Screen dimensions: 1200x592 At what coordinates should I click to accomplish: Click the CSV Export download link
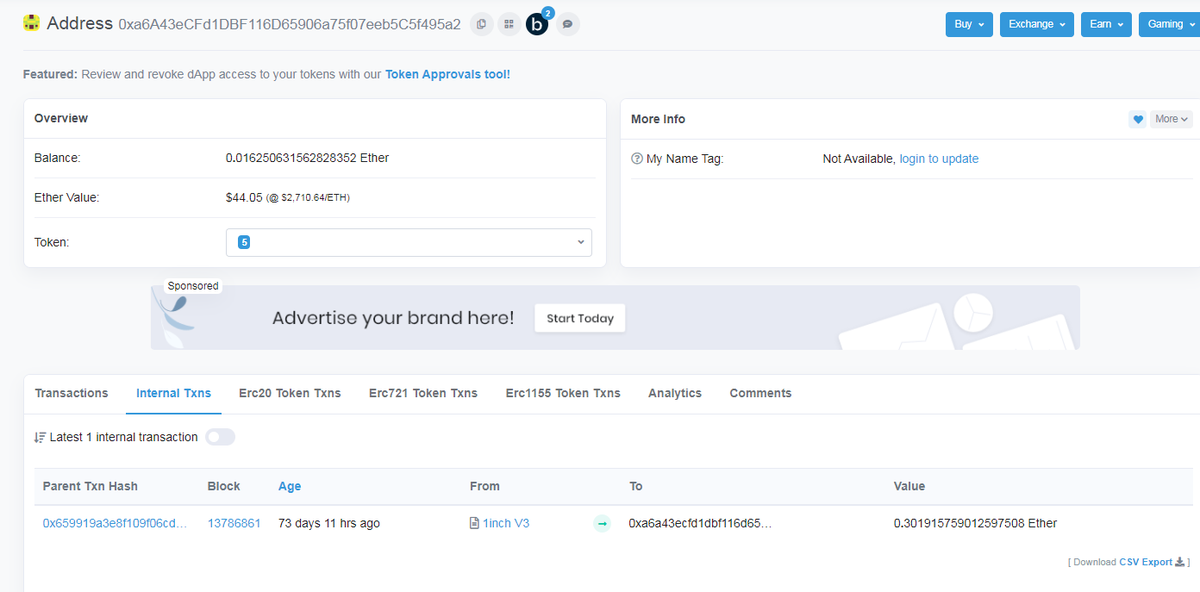pyautogui.click(x=1145, y=562)
